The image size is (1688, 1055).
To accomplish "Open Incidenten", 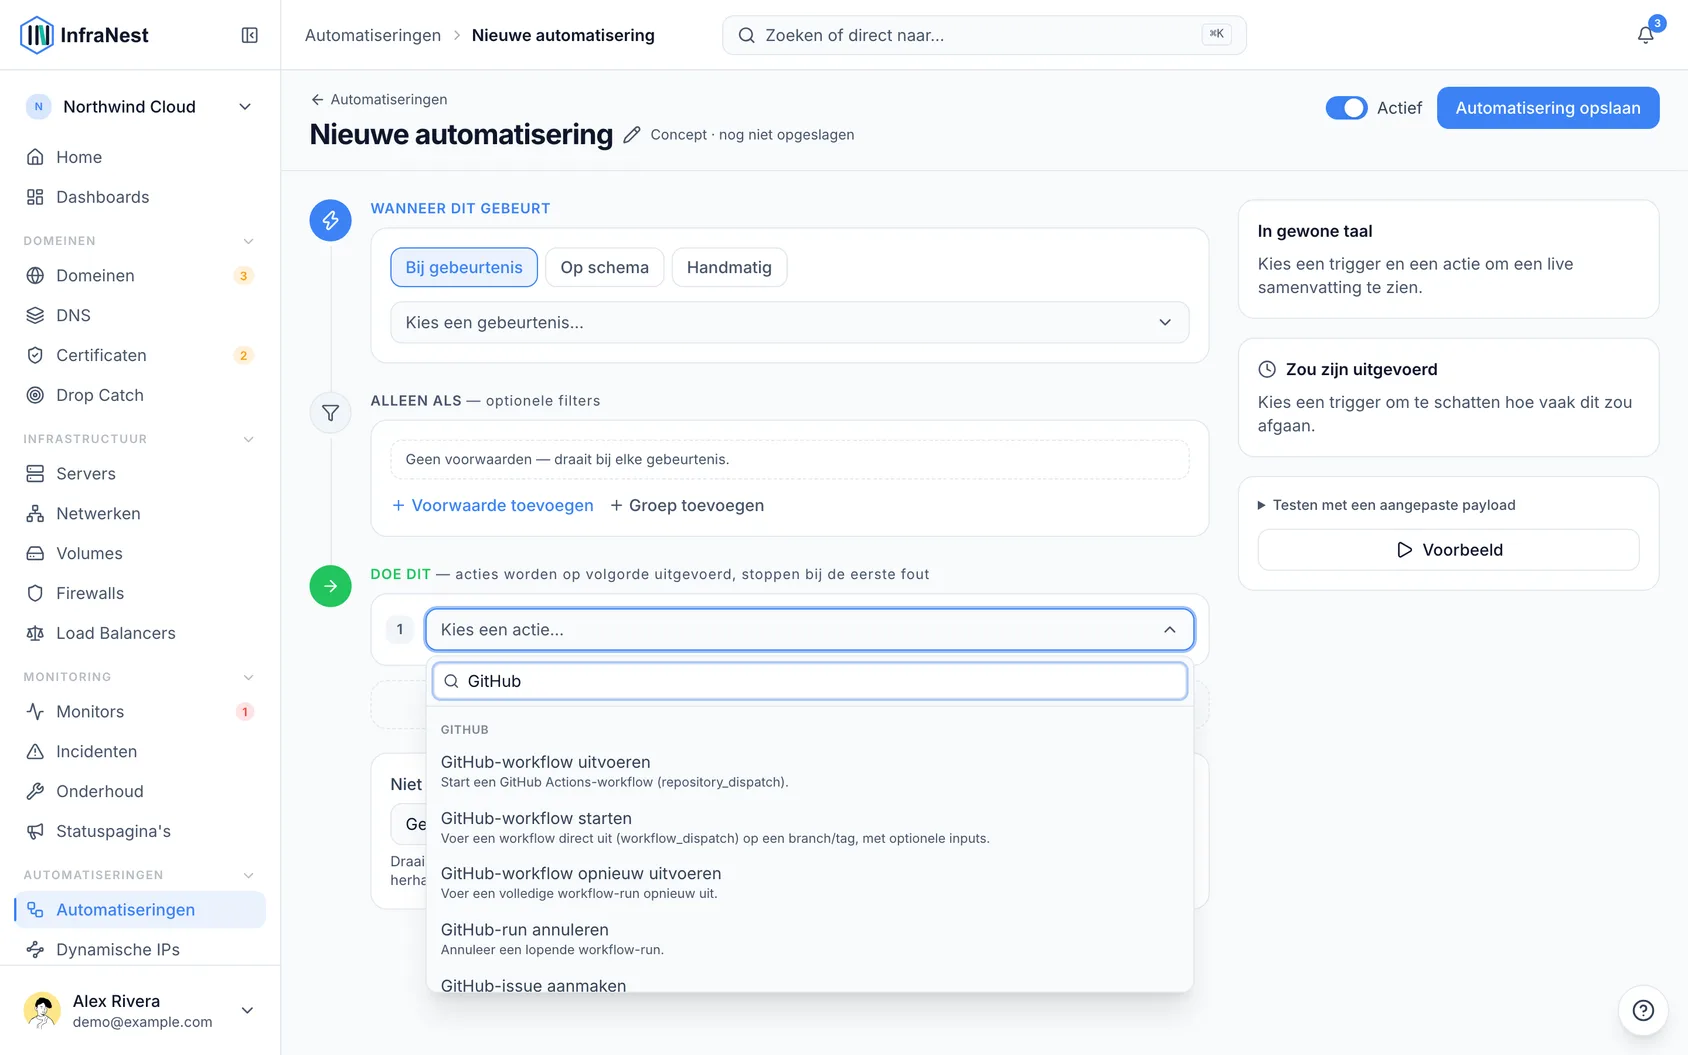I will pyautogui.click(x=140, y=751).
